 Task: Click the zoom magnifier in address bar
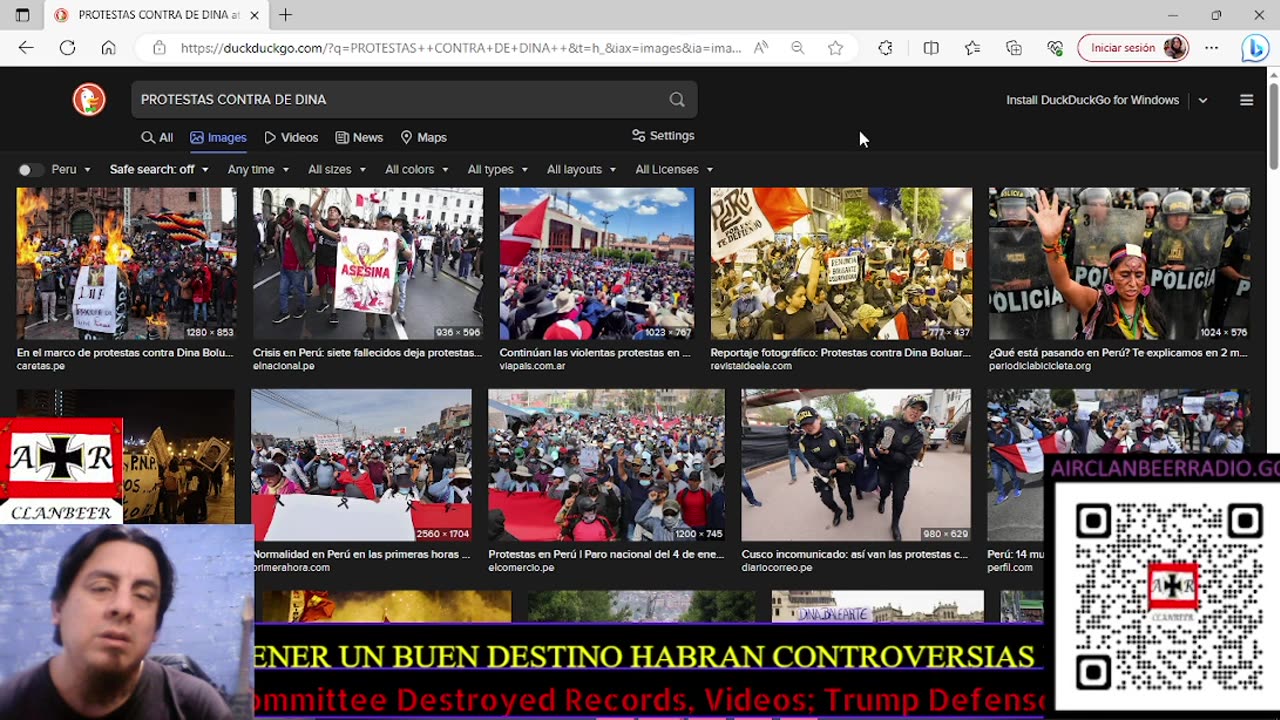[x=797, y=48]
